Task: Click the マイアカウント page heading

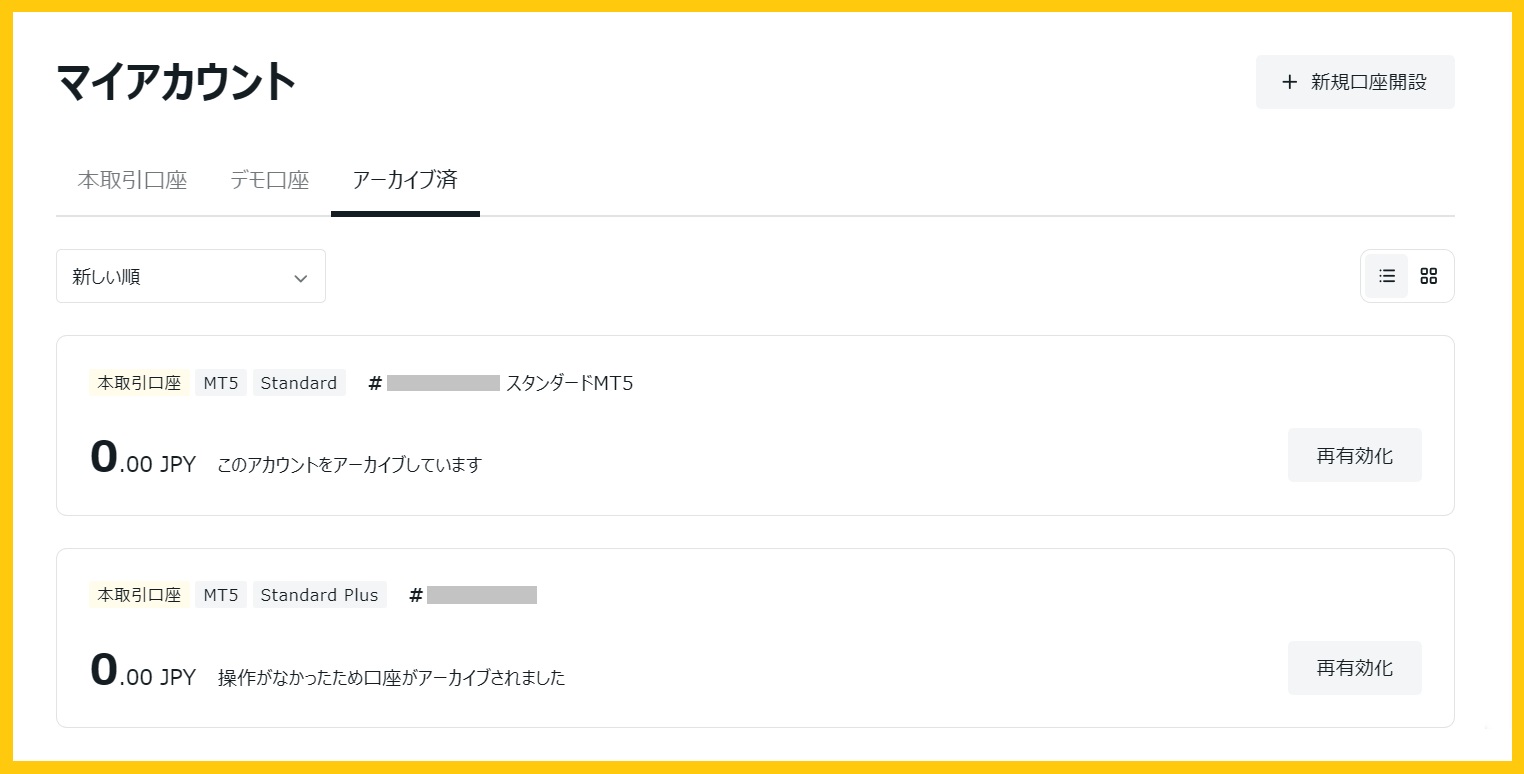Action: [x=176, y=82]
